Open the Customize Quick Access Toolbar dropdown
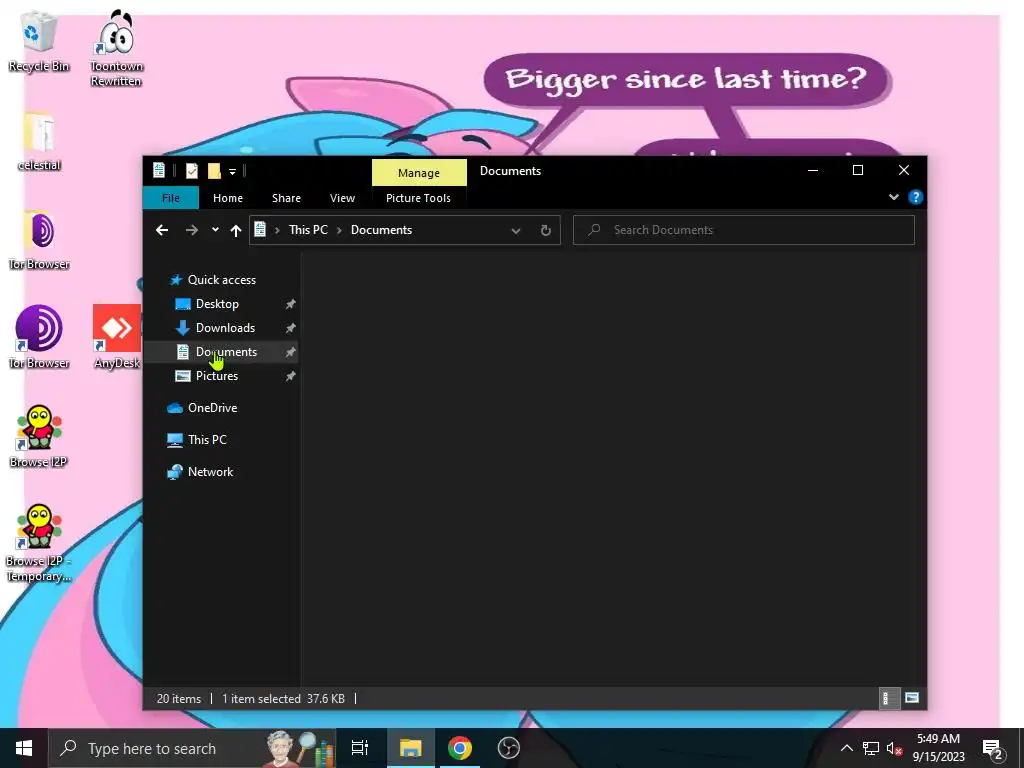Viewport: 1024px width, 768px height. click(232, 172)
